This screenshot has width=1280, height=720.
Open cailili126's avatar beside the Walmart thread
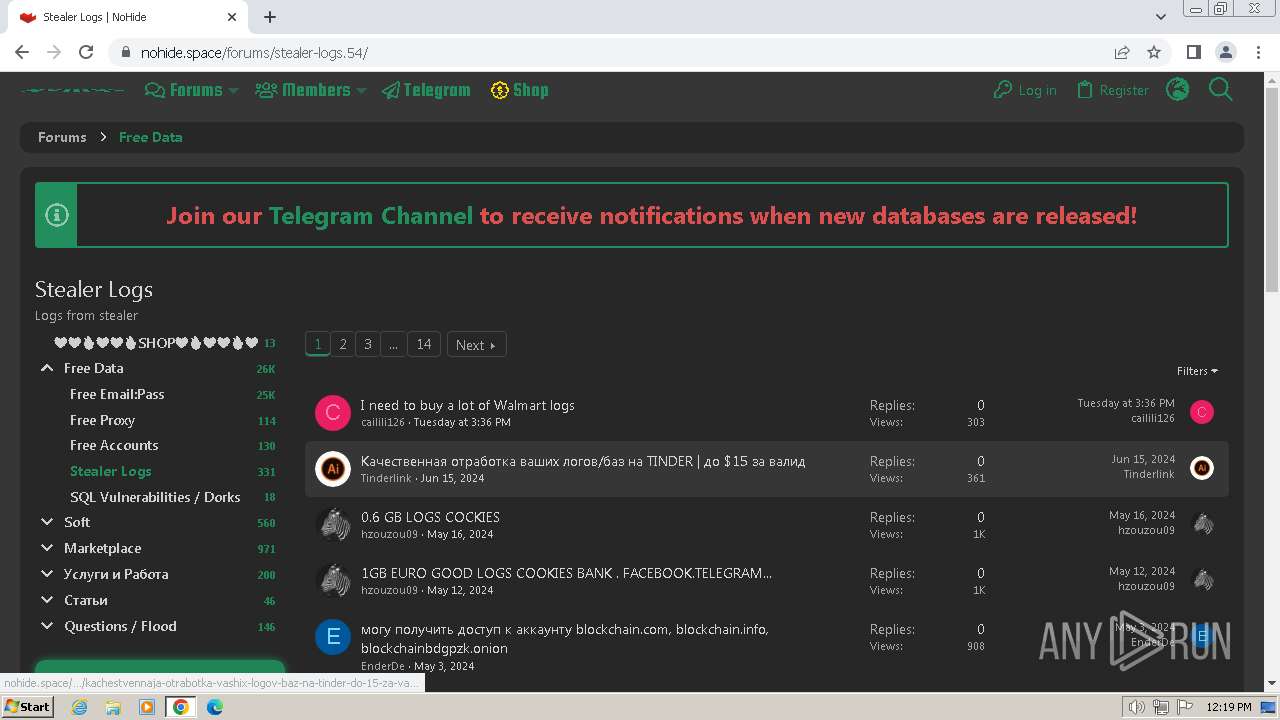pos(333,413)
